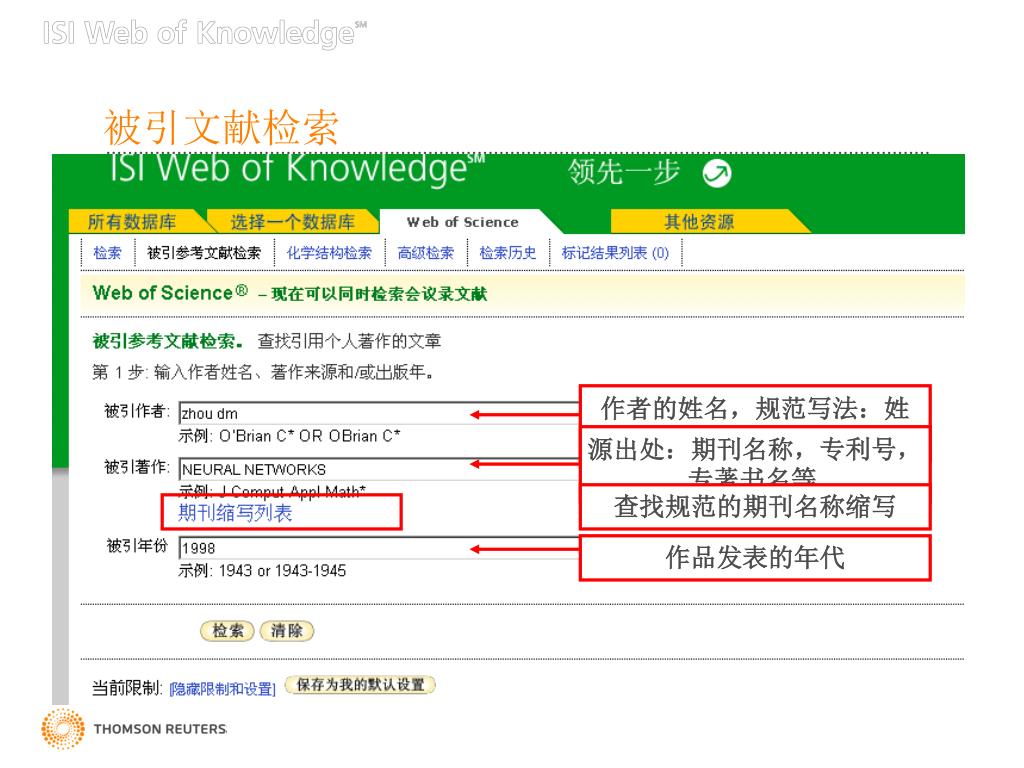
Task: Click the 被引年份 input field
Action: [x=379, y=548]
